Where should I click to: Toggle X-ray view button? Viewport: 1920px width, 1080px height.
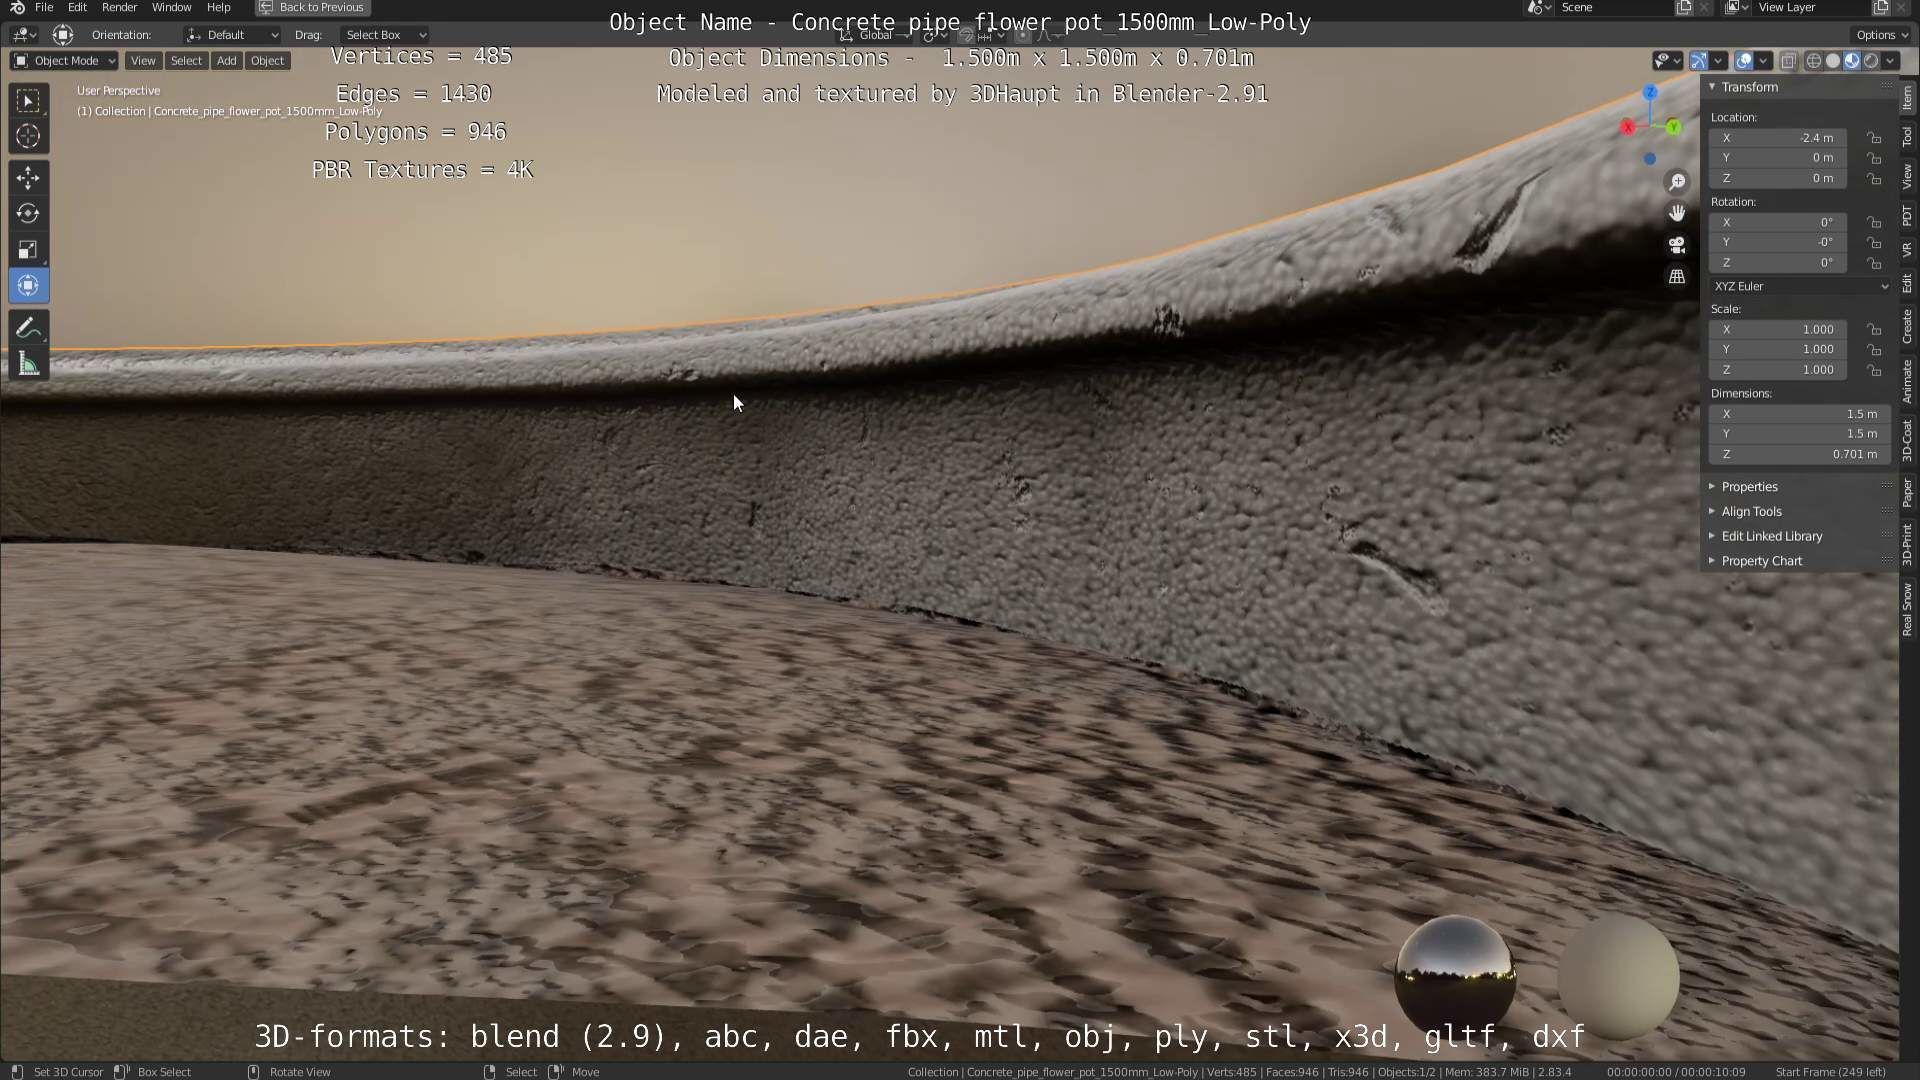pyautogui.click(x=1788, y=61)
